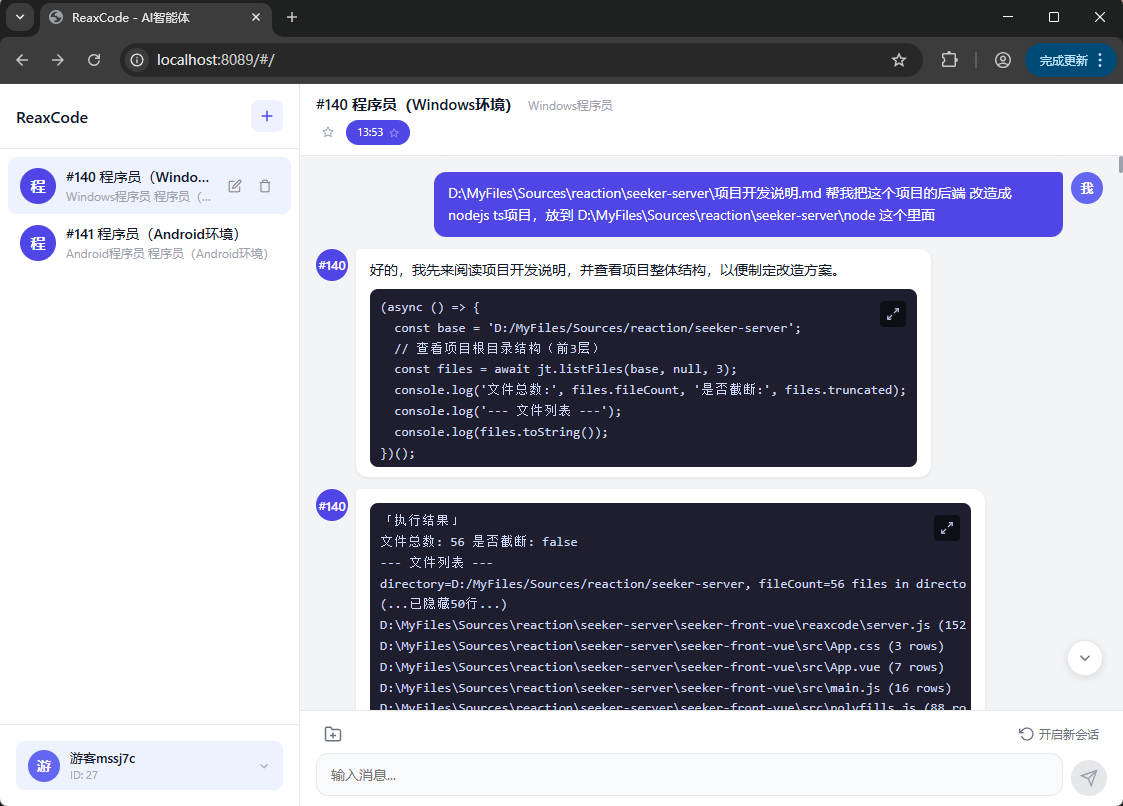Click the 游 user avatar
Image resolution: width=1123 pixels, height=806 pixels.
[44, 766]
